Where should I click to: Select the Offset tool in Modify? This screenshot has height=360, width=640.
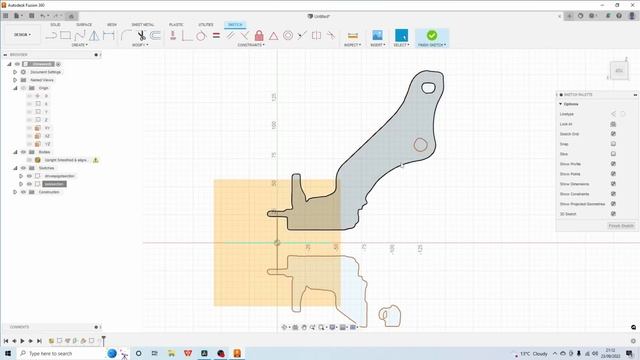pos(155,36)
